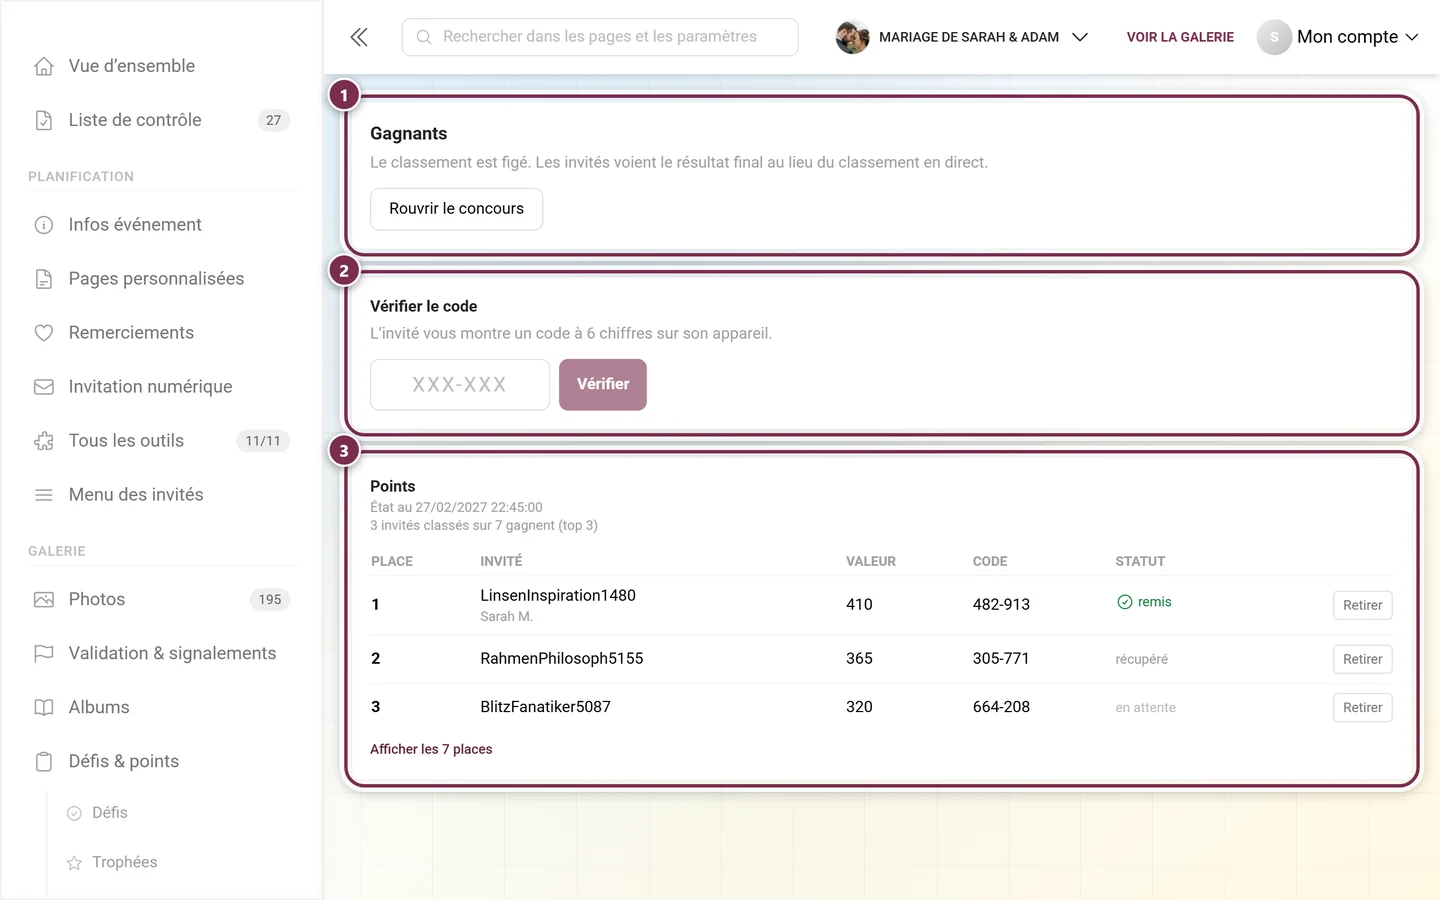Click the Albums book icon
This screenshot has height=900, width=1440.
(x=44, y=708)
